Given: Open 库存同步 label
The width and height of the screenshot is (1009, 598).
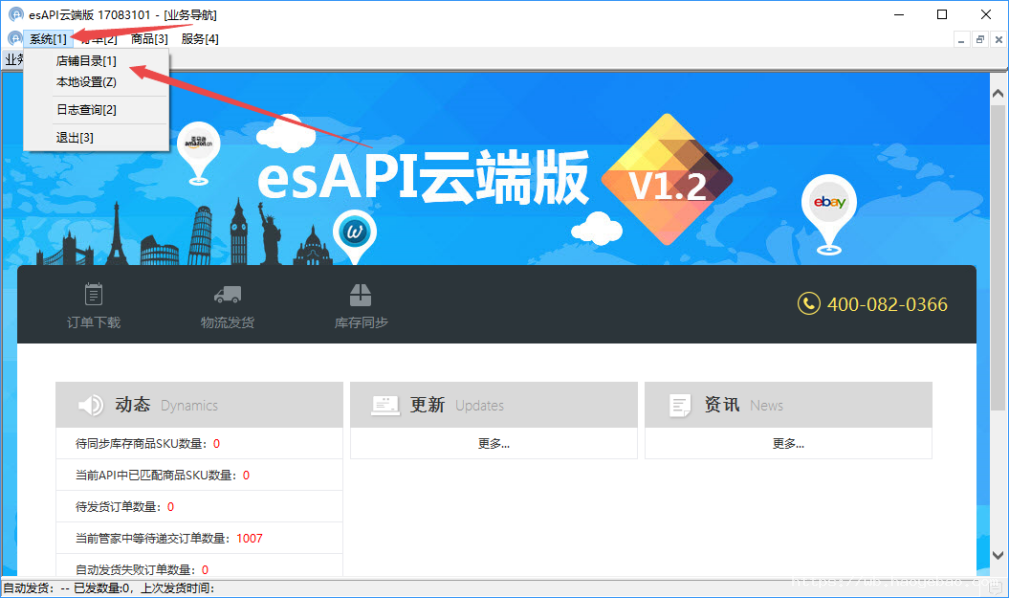Looking at the screenshot, I should pyautogui.click(x=361, y=322).
